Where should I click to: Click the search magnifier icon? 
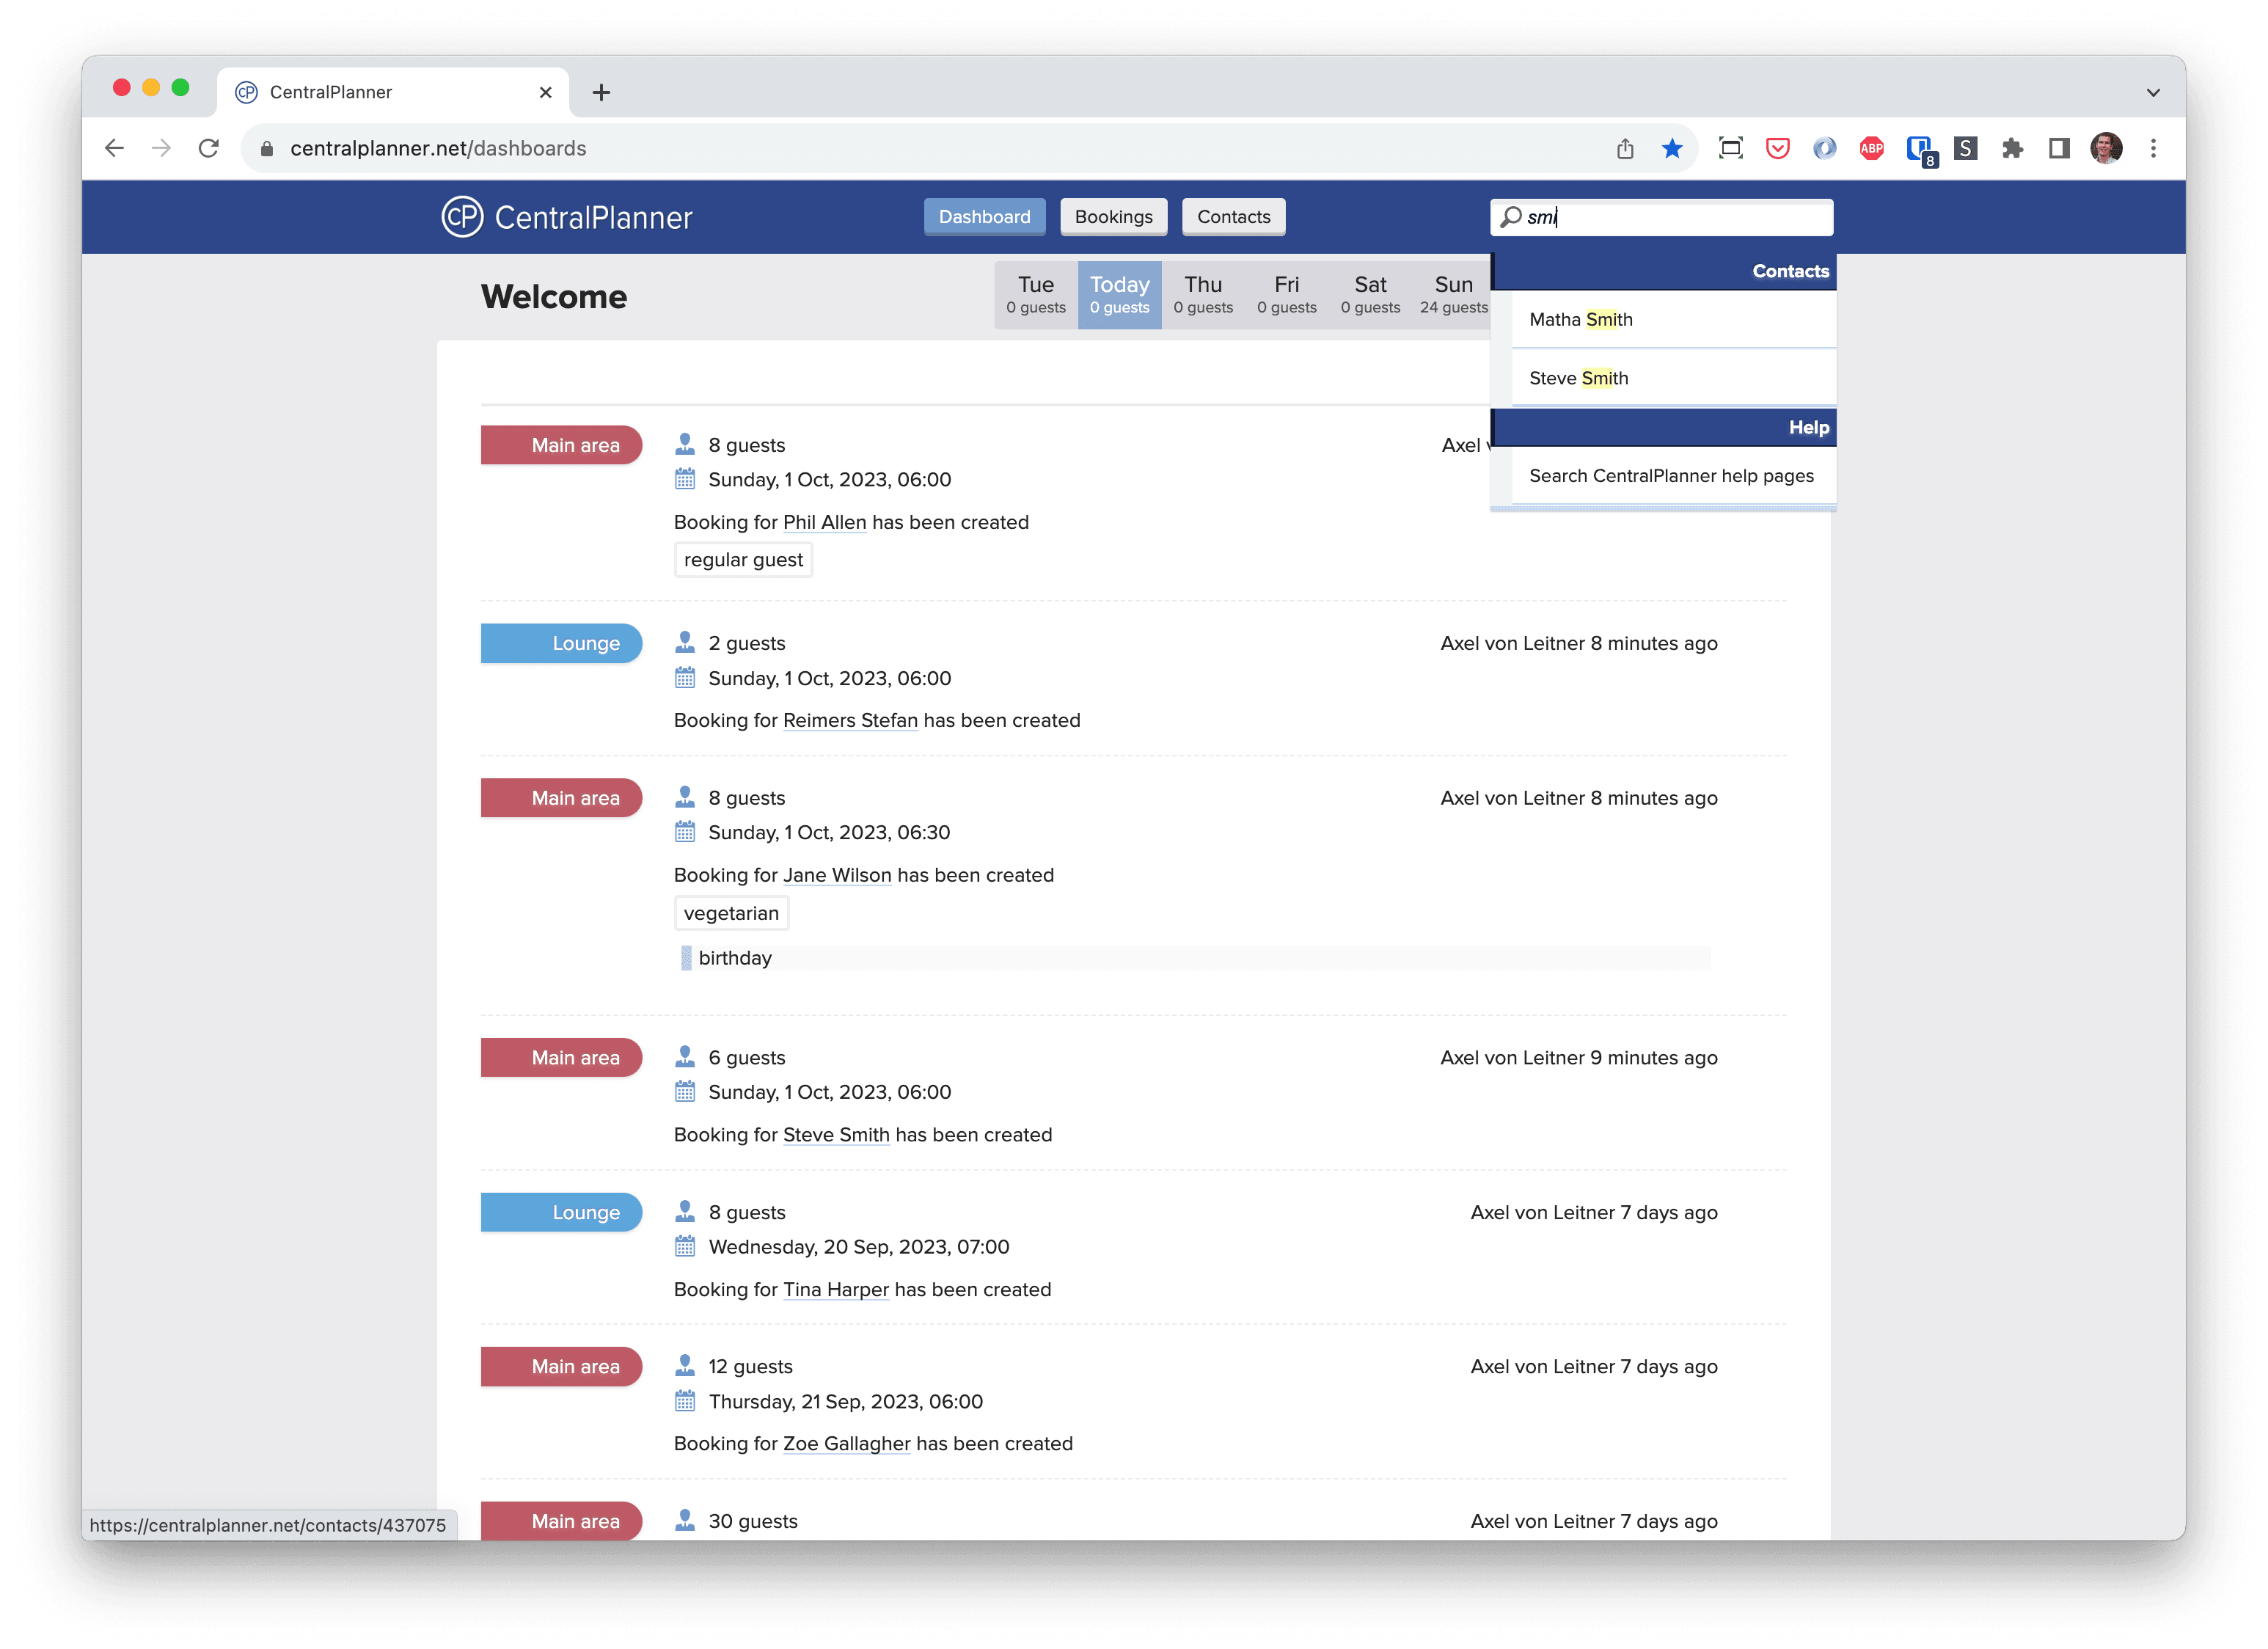pyautogui.click(x=1510, y=217)
